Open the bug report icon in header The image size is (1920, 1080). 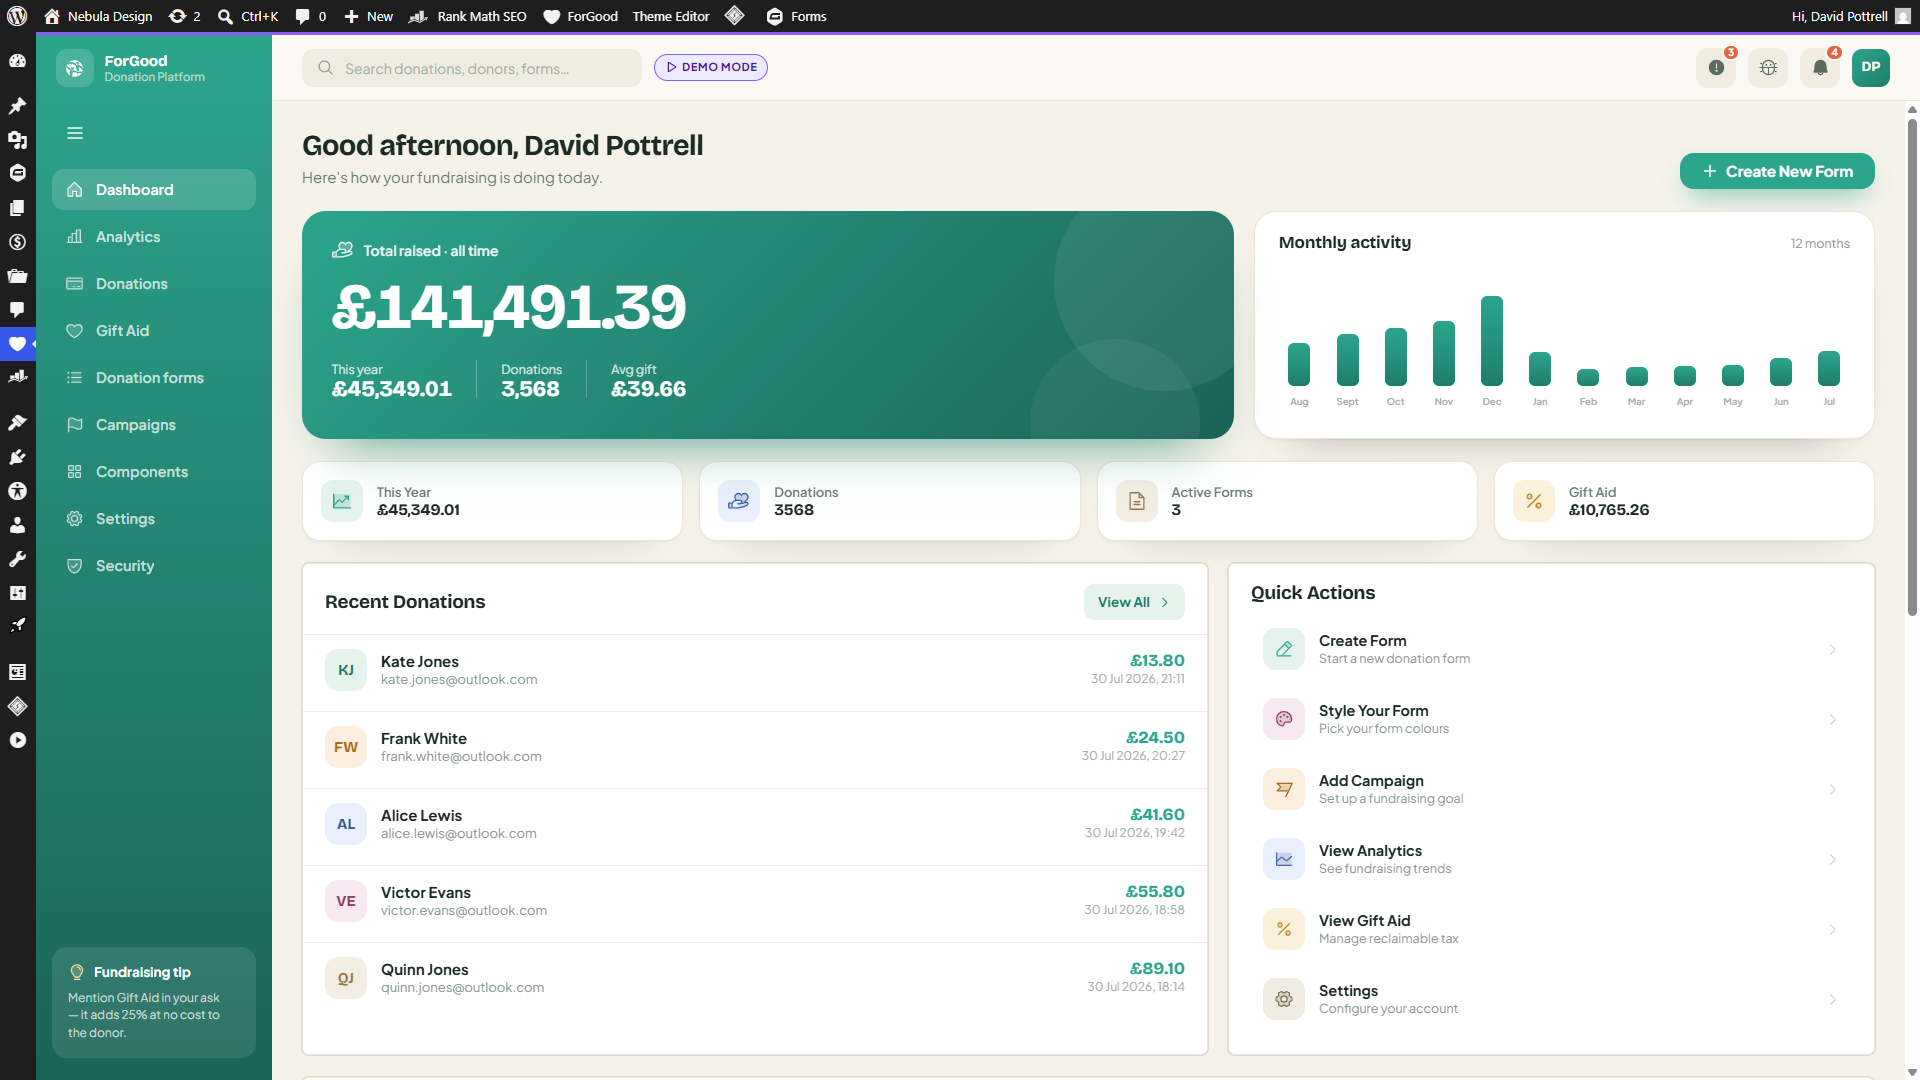[x=1768, y=68]
